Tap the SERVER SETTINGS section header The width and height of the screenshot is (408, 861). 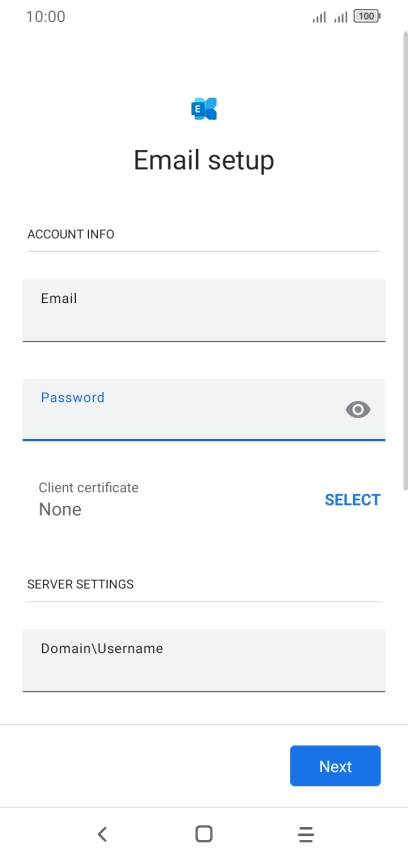click(80, 584)
